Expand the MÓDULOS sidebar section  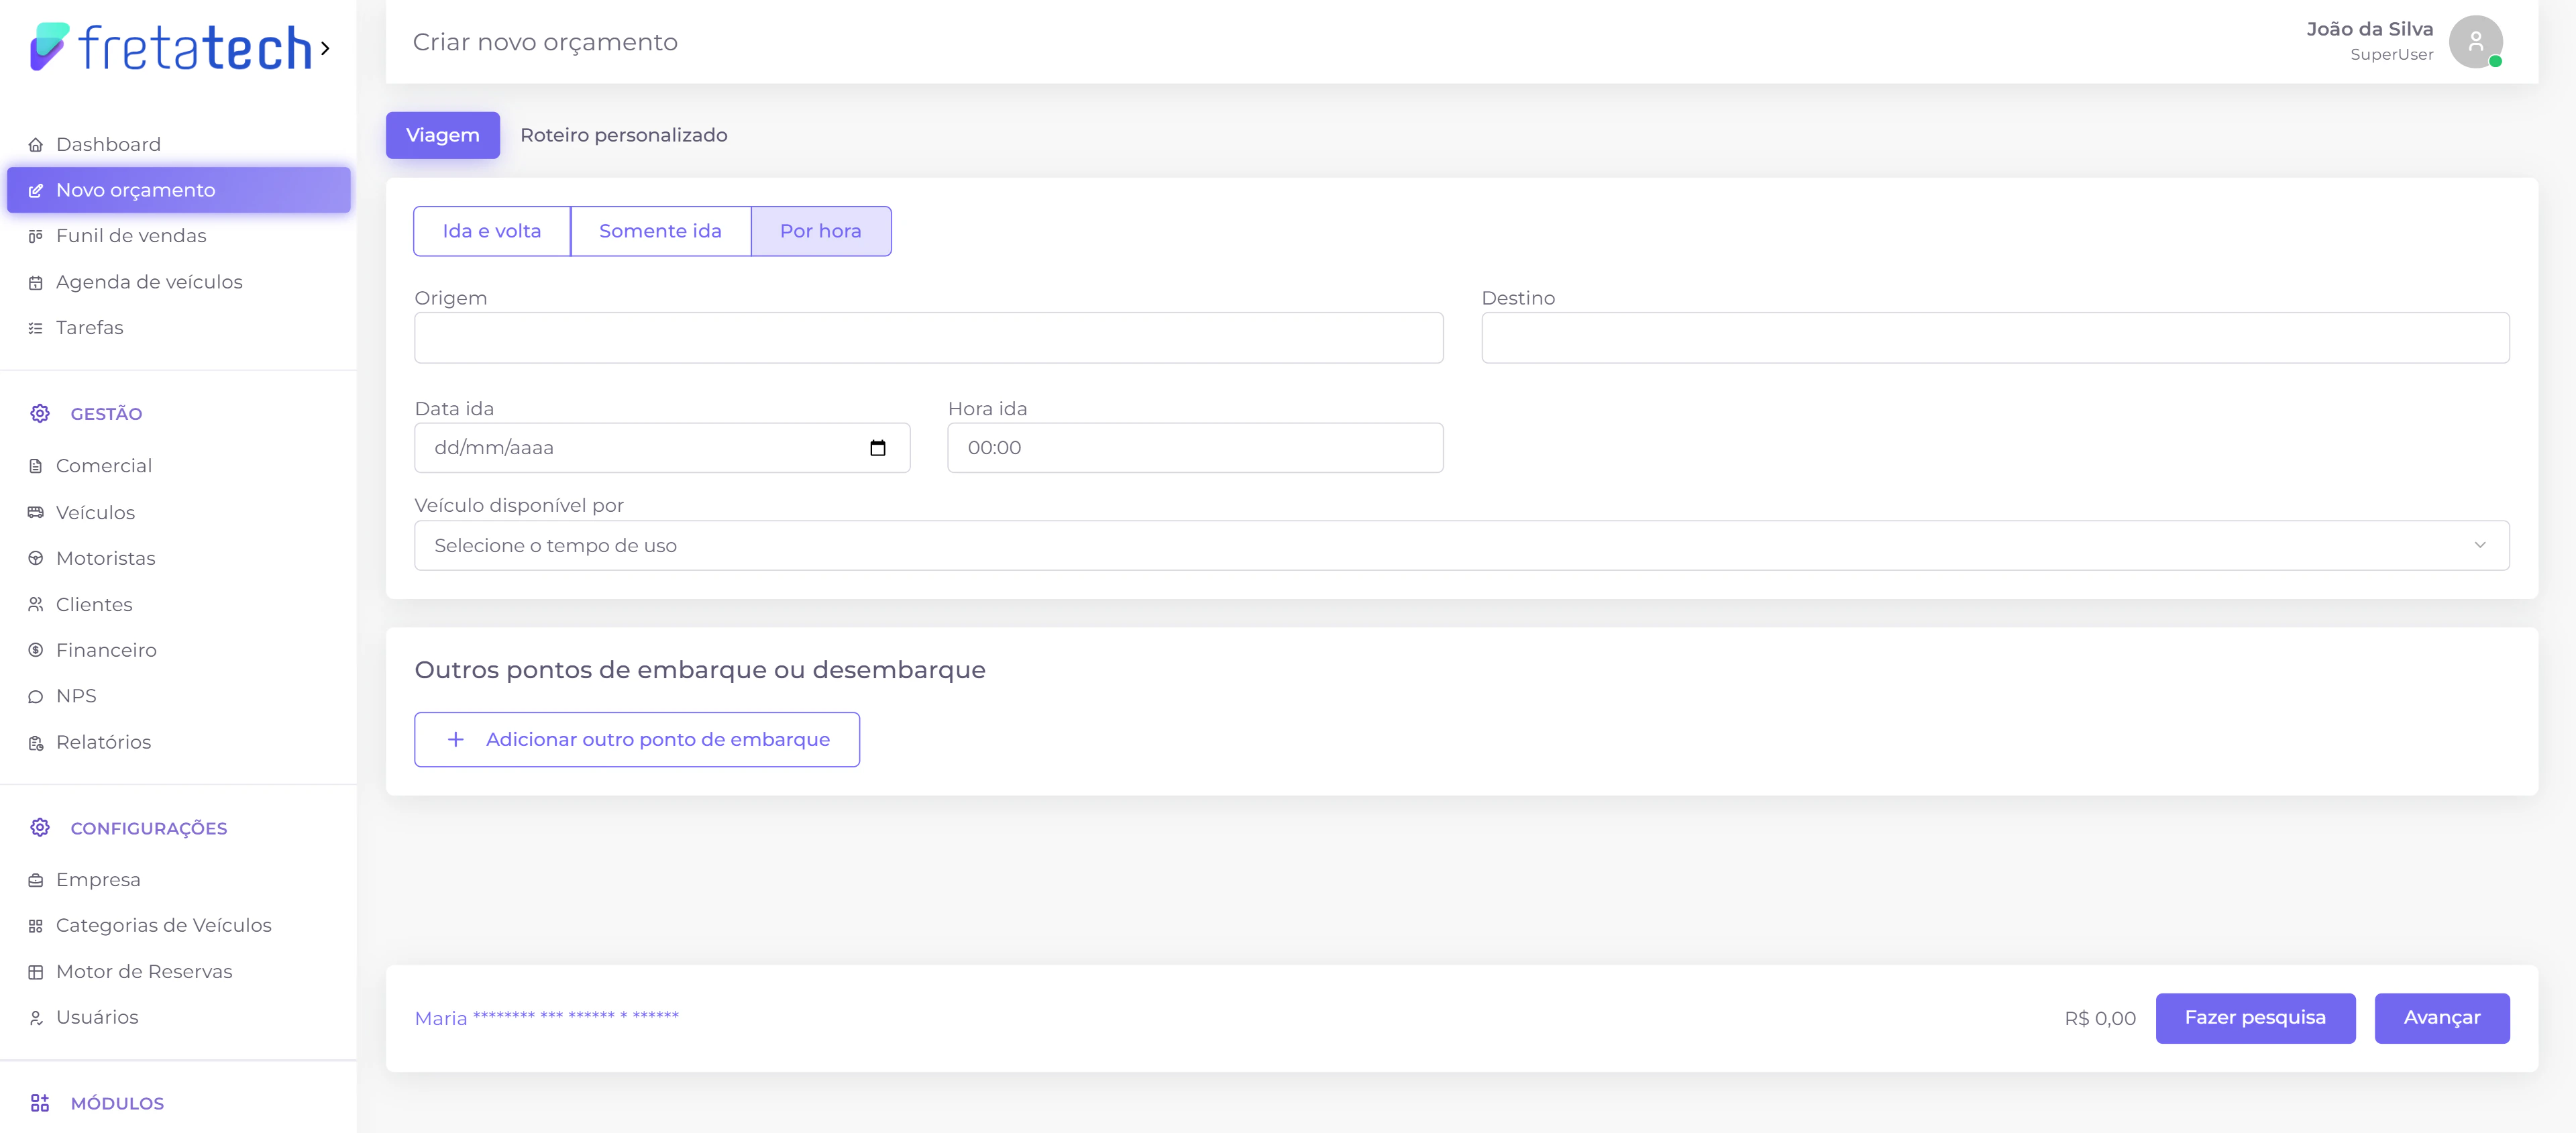(117, 1103)
